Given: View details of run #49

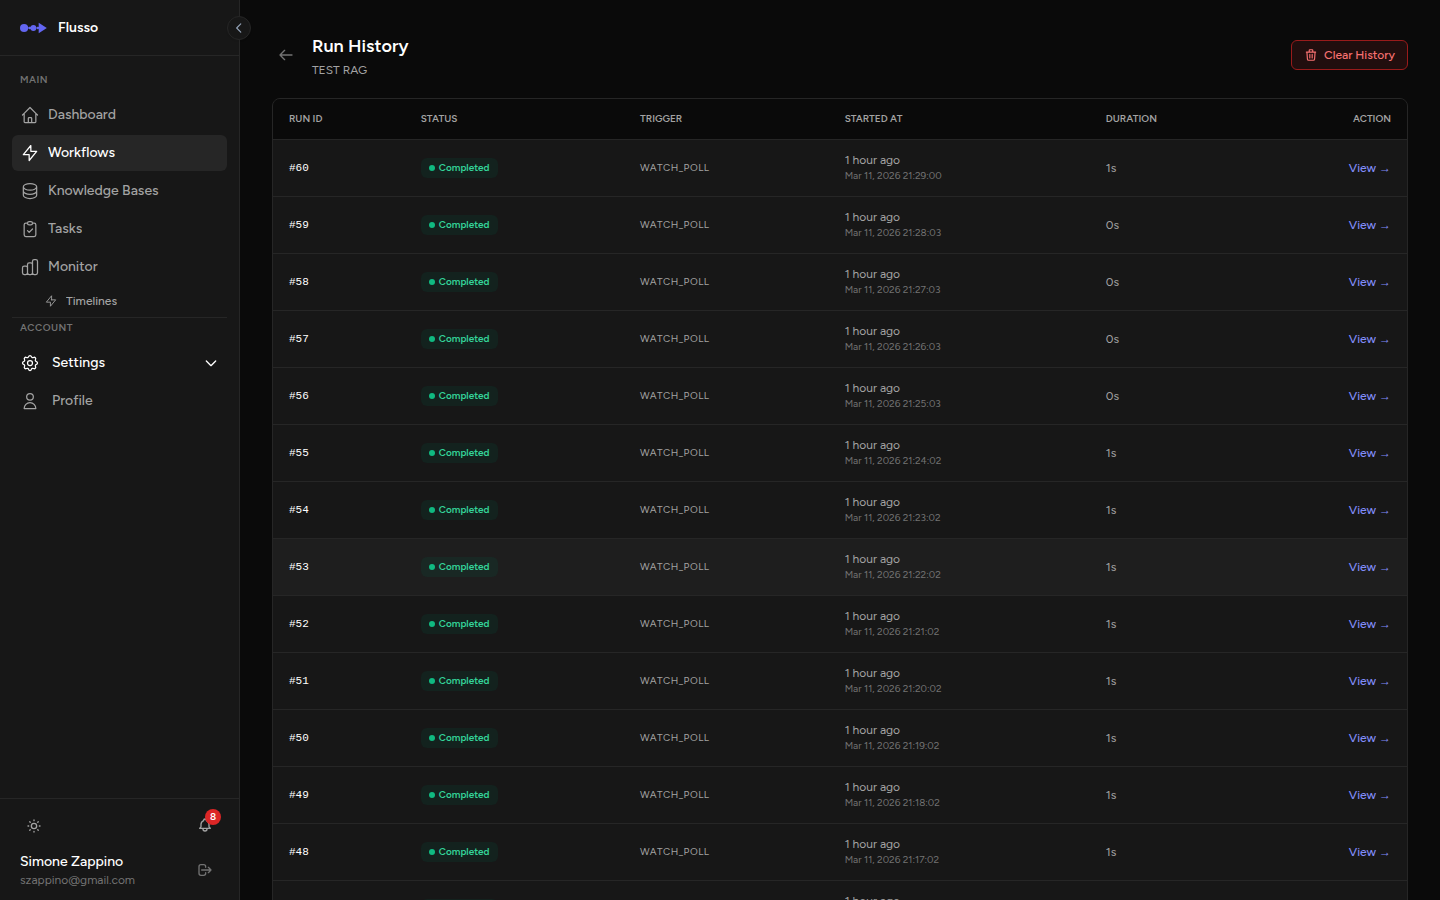Looking at the screenshot, I should coord(1368,795).
